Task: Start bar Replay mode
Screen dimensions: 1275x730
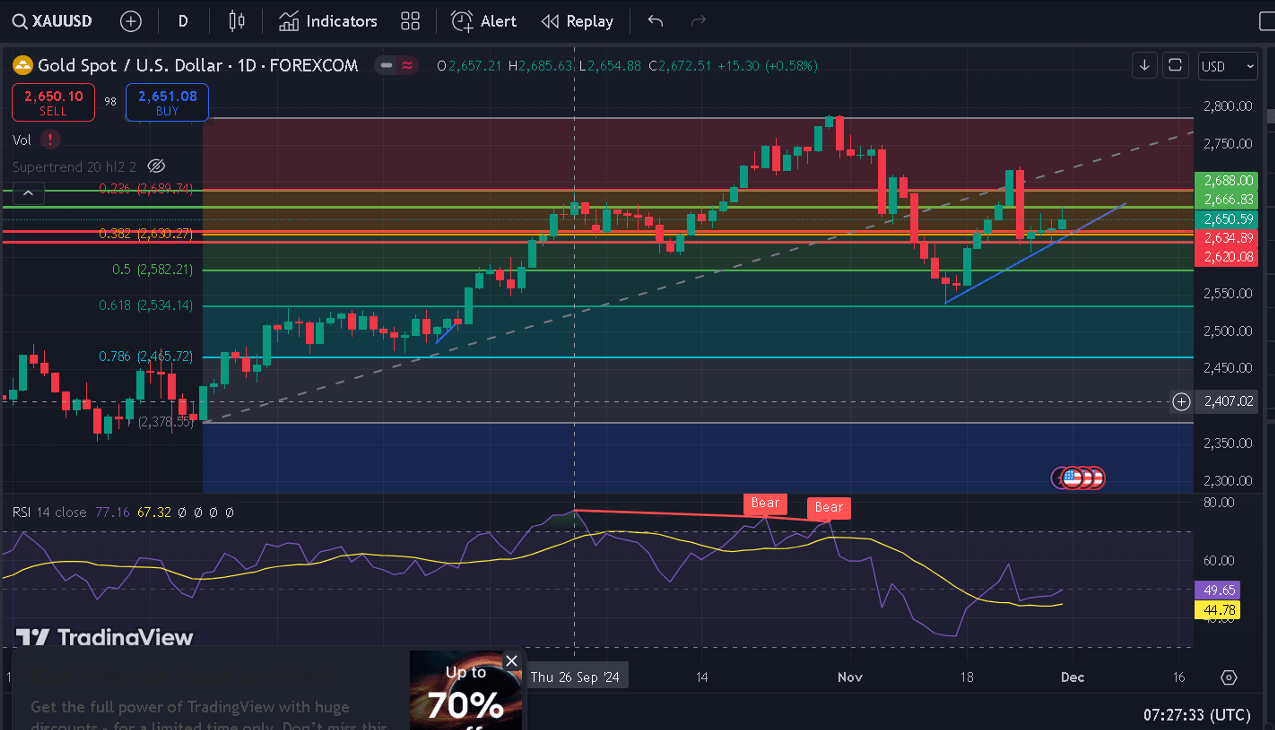Action: point(577,21)
